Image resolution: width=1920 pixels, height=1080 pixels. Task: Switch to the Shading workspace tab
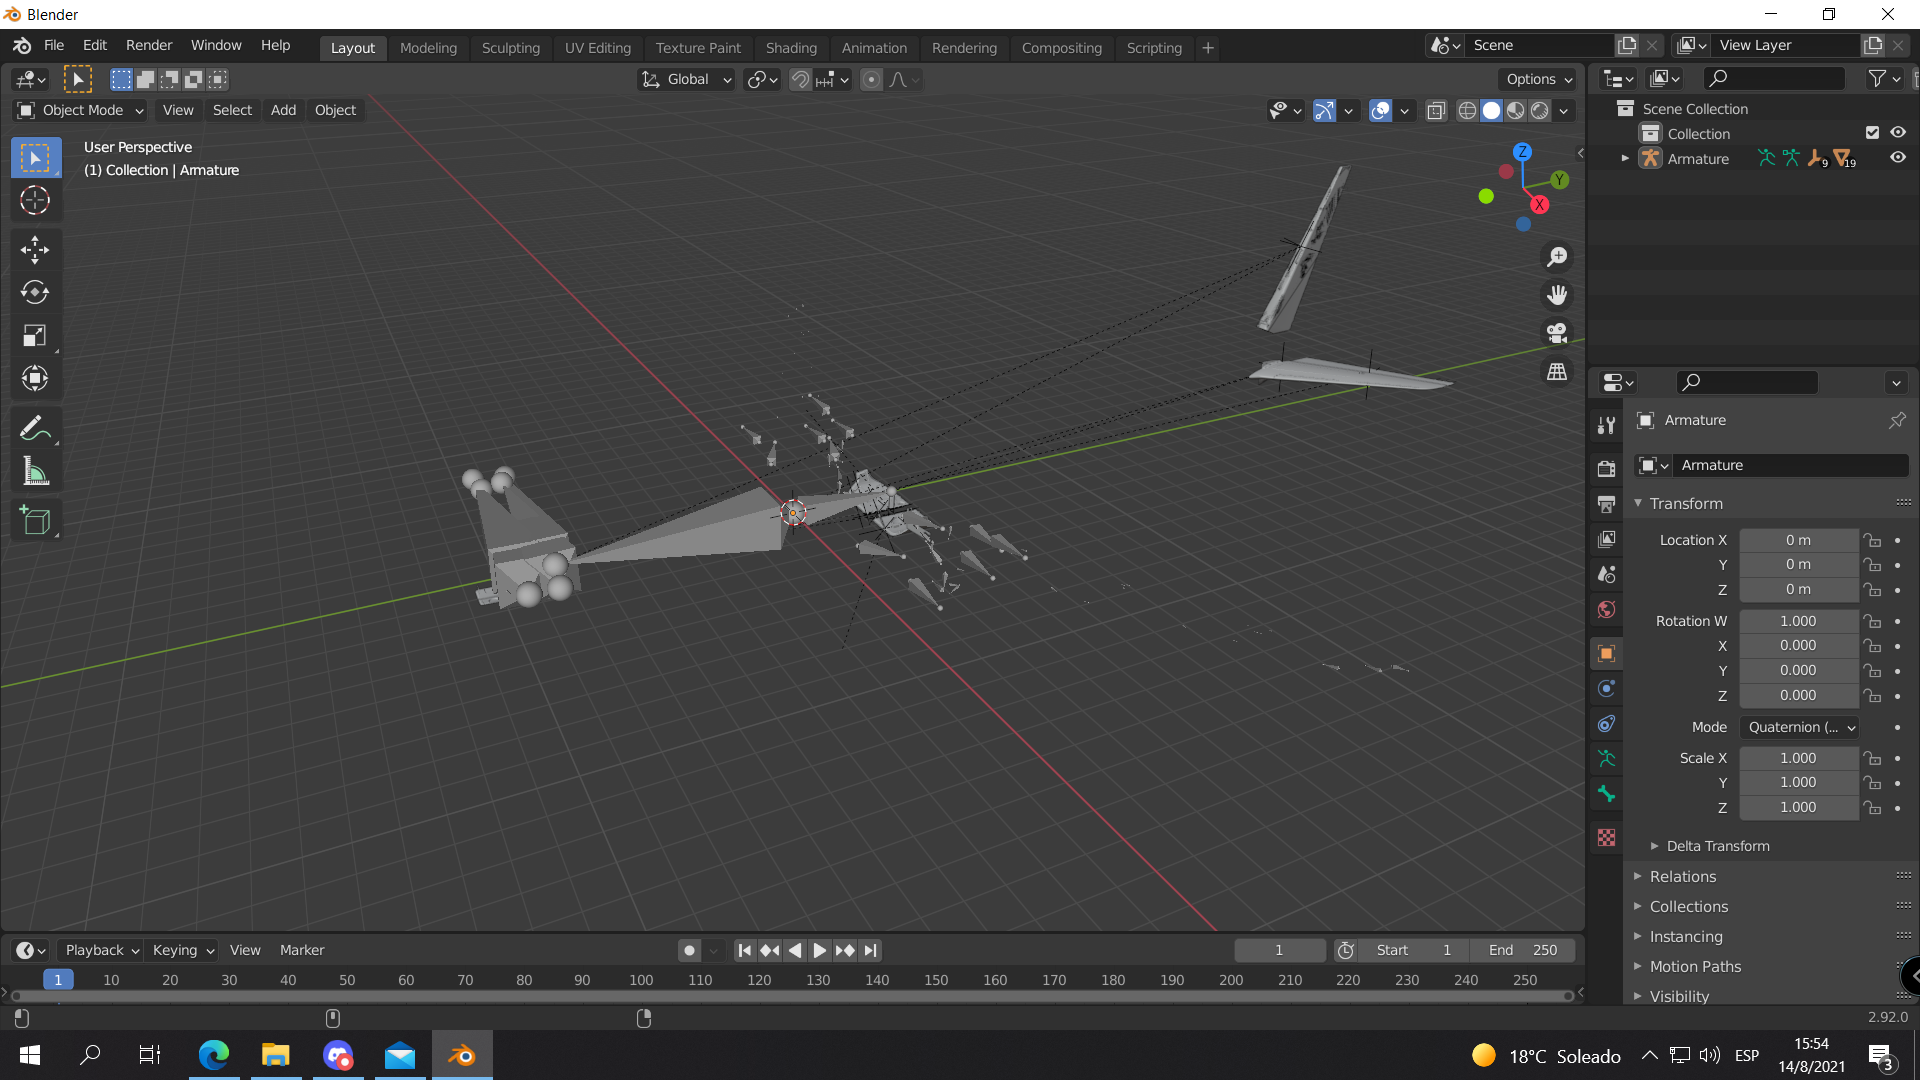791,47
